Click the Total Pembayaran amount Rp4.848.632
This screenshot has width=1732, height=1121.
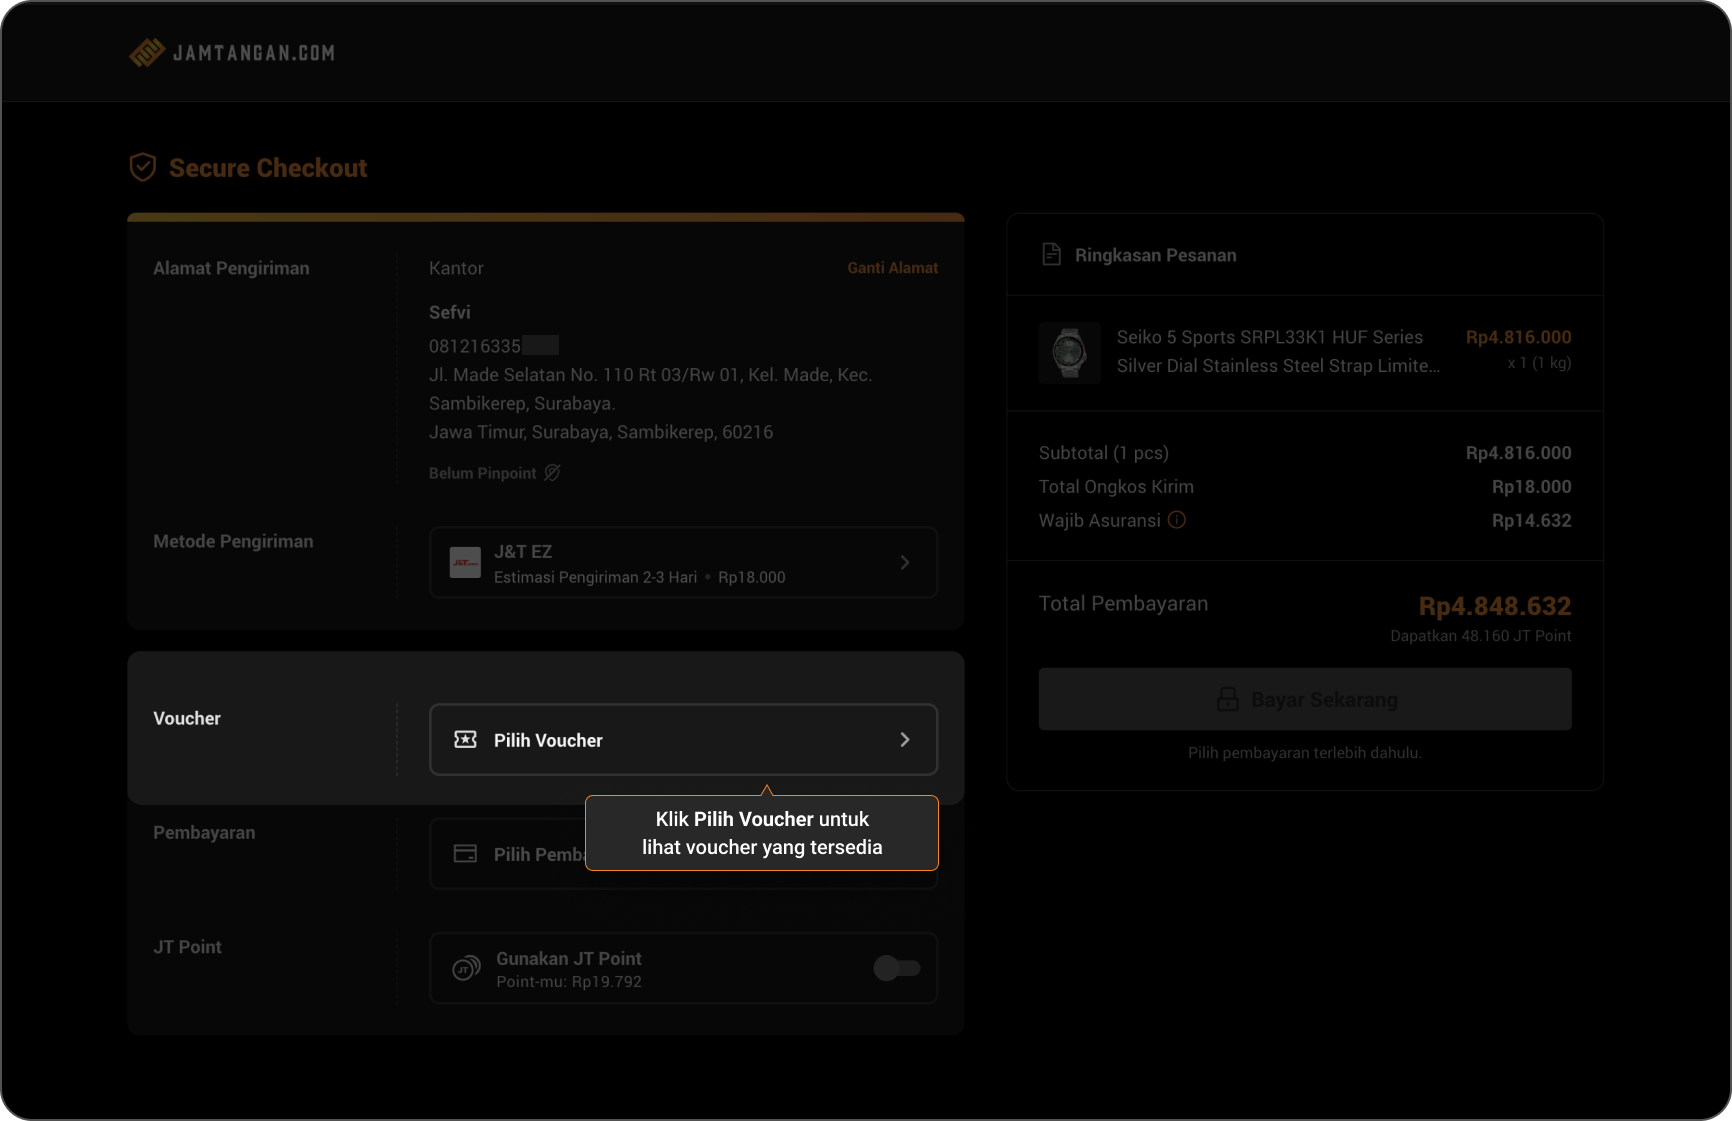pos(1494,606)
